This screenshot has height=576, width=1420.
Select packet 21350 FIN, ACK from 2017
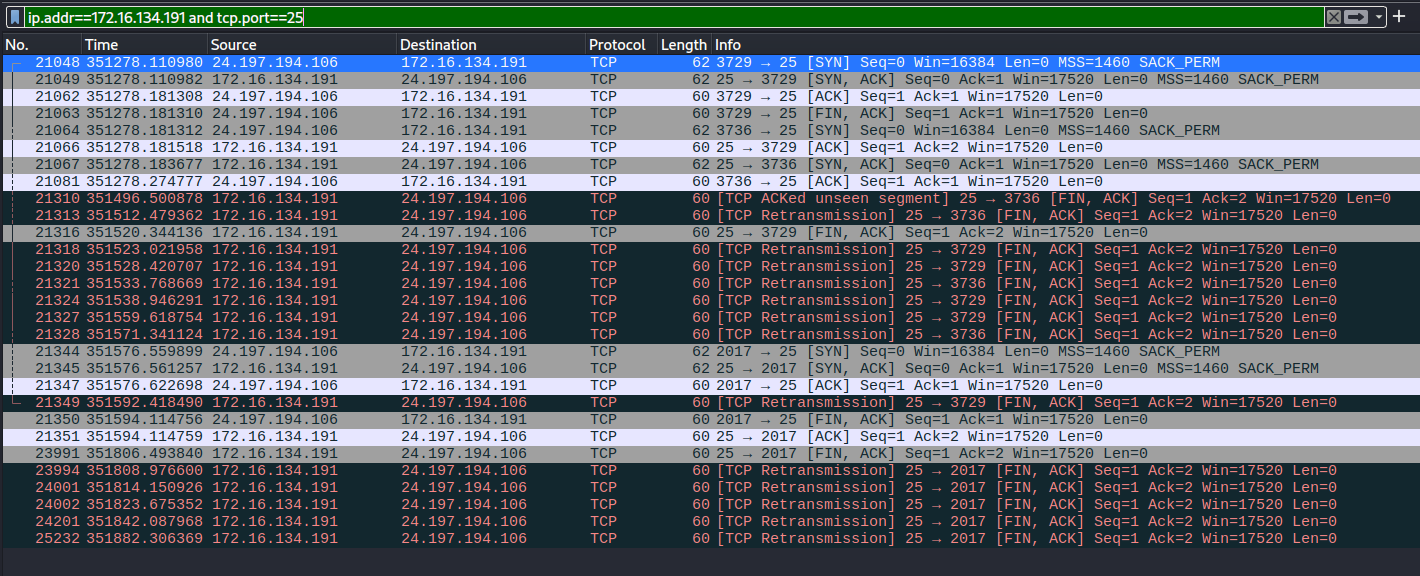[710, 419]
